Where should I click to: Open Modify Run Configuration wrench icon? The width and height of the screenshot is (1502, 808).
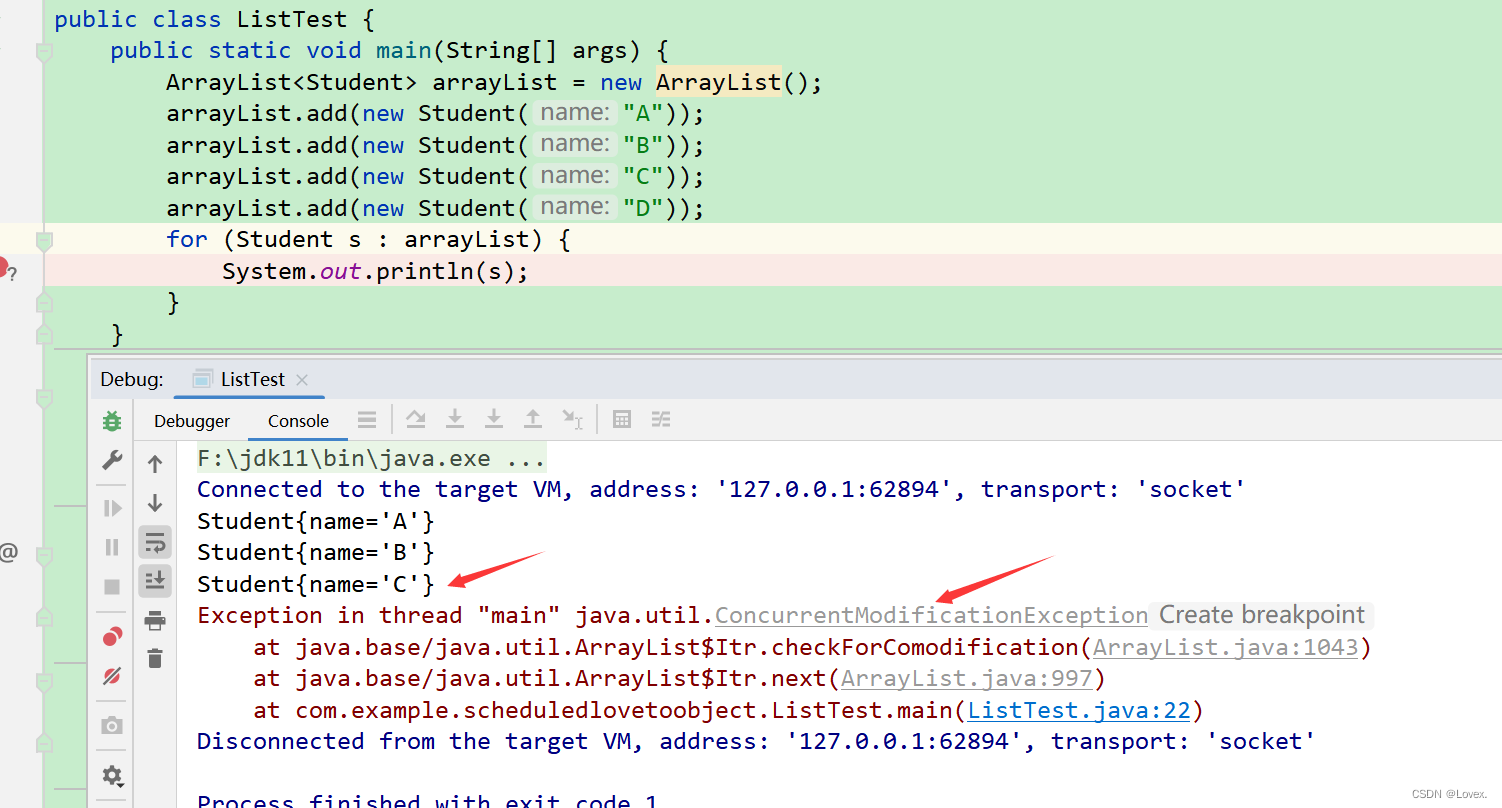pyautogui.click(x=112, y=460)
